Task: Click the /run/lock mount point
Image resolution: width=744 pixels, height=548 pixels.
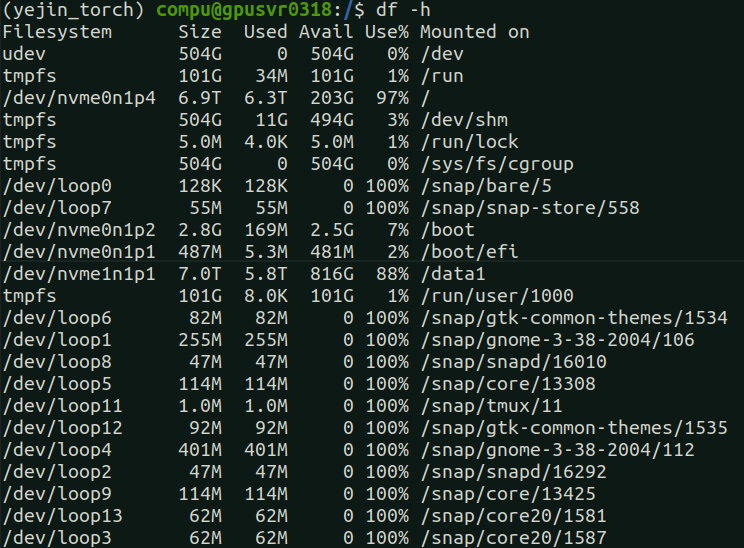Action: (470, 142)
